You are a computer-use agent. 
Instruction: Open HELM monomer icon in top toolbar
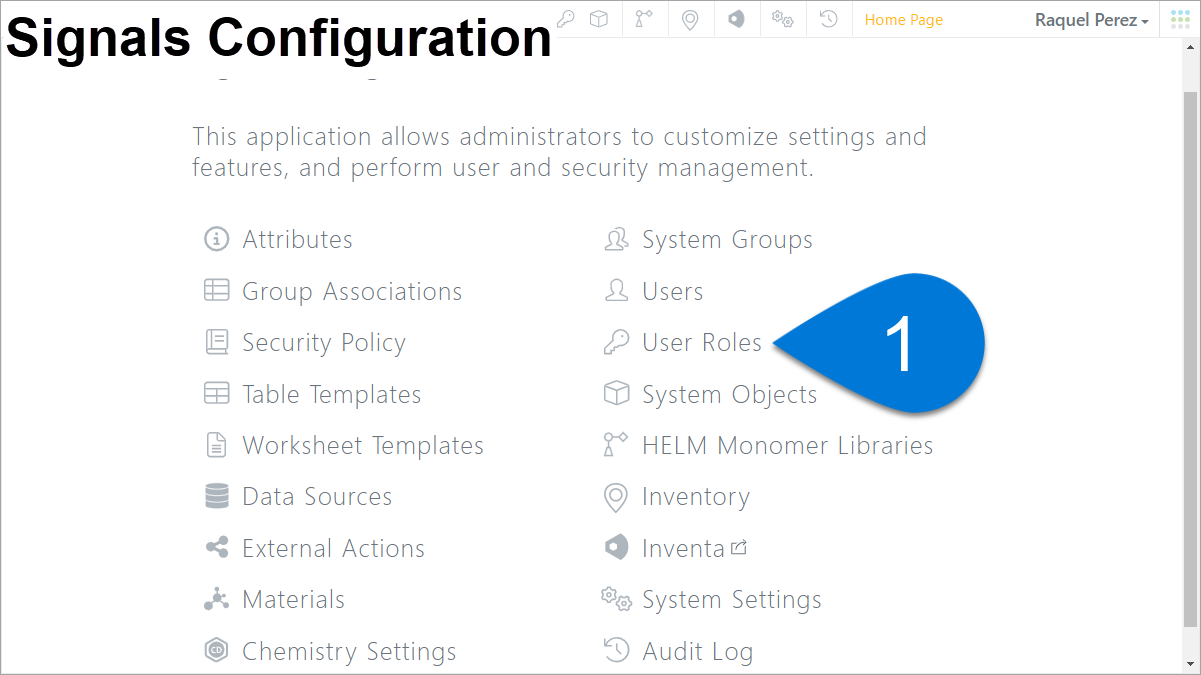point(644,19)
